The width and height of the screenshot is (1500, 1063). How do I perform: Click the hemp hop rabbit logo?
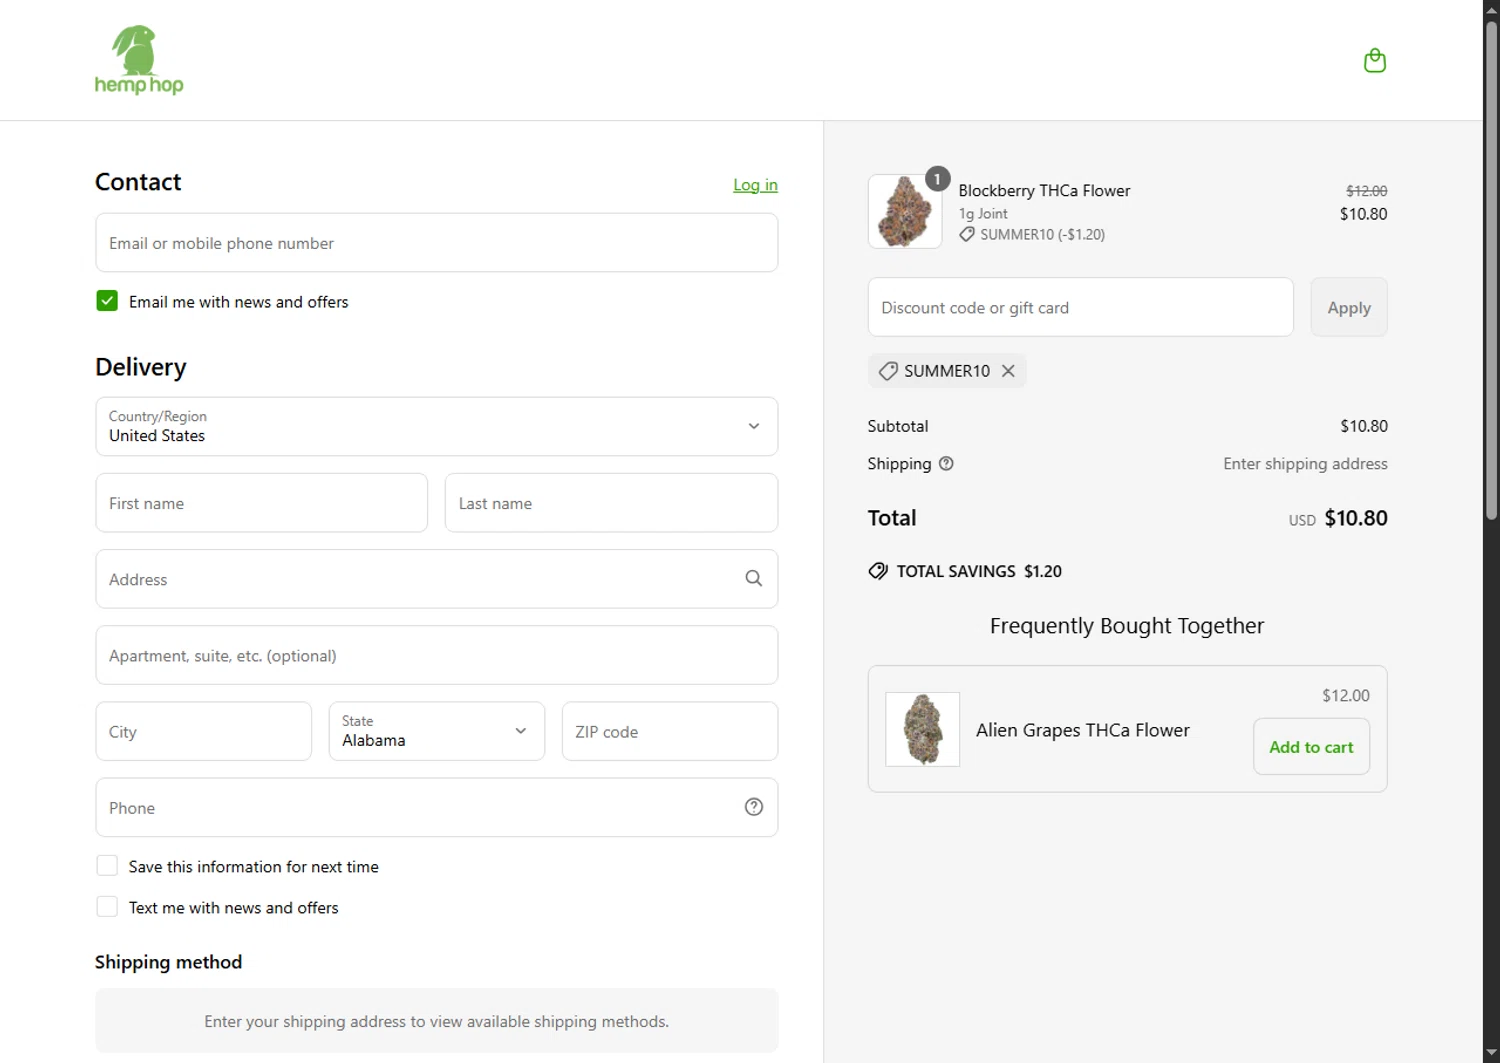coord(139,60)
